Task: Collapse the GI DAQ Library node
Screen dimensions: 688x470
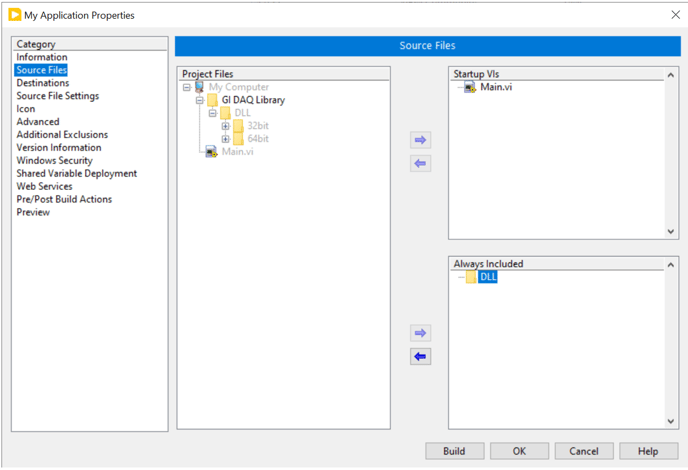Action: click(x=200, y=101)
